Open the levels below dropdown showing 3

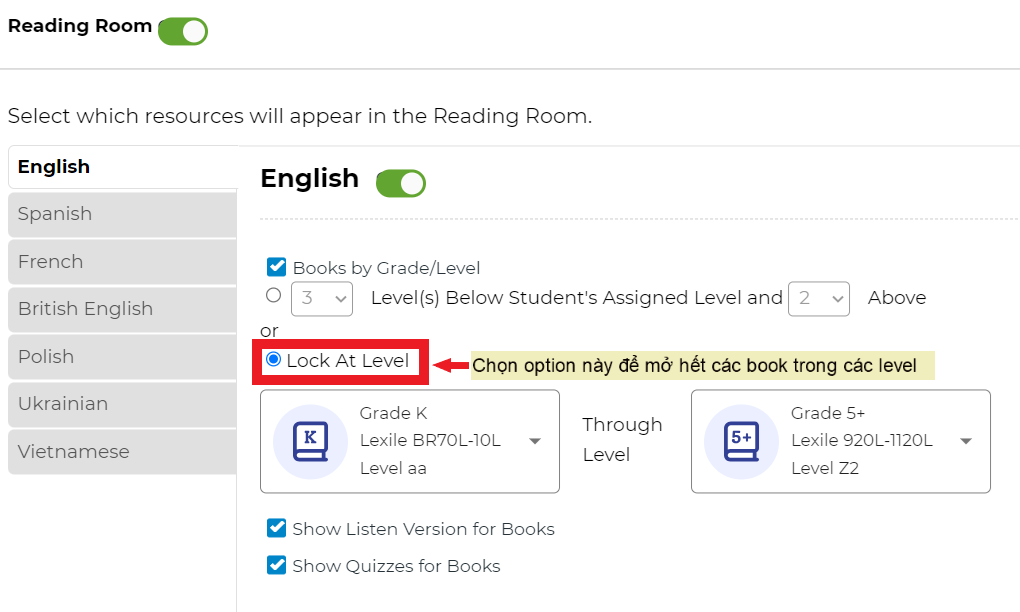pos(321,298)
